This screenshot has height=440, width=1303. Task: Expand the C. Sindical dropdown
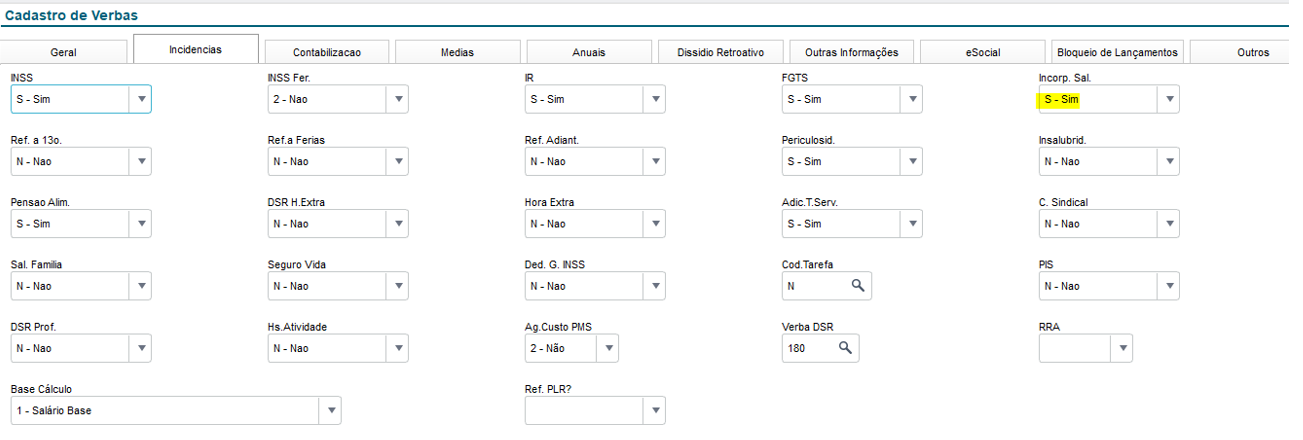coord(1169,224)
